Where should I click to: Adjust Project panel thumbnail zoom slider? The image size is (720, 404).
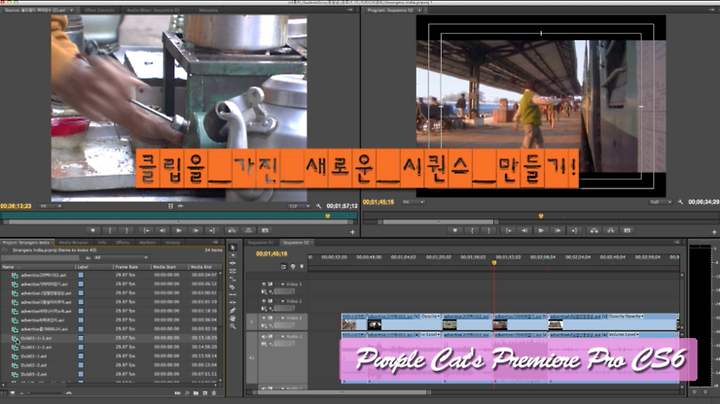(x=46, y=393)
